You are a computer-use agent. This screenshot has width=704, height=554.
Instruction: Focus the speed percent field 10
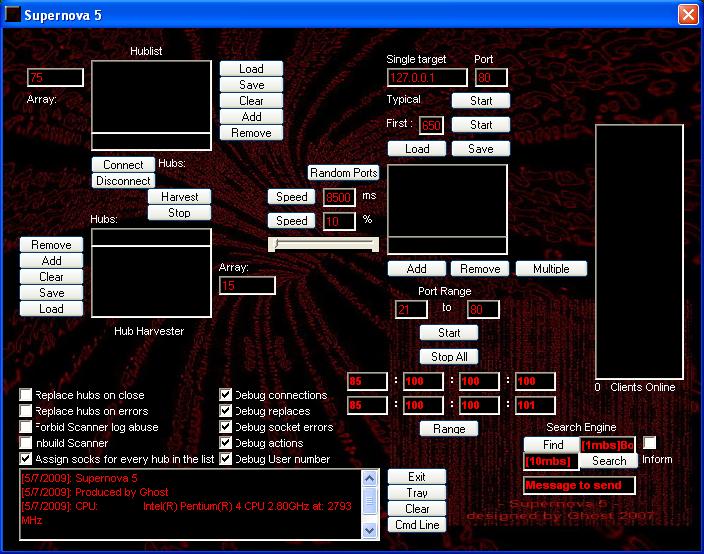point(339,221)
